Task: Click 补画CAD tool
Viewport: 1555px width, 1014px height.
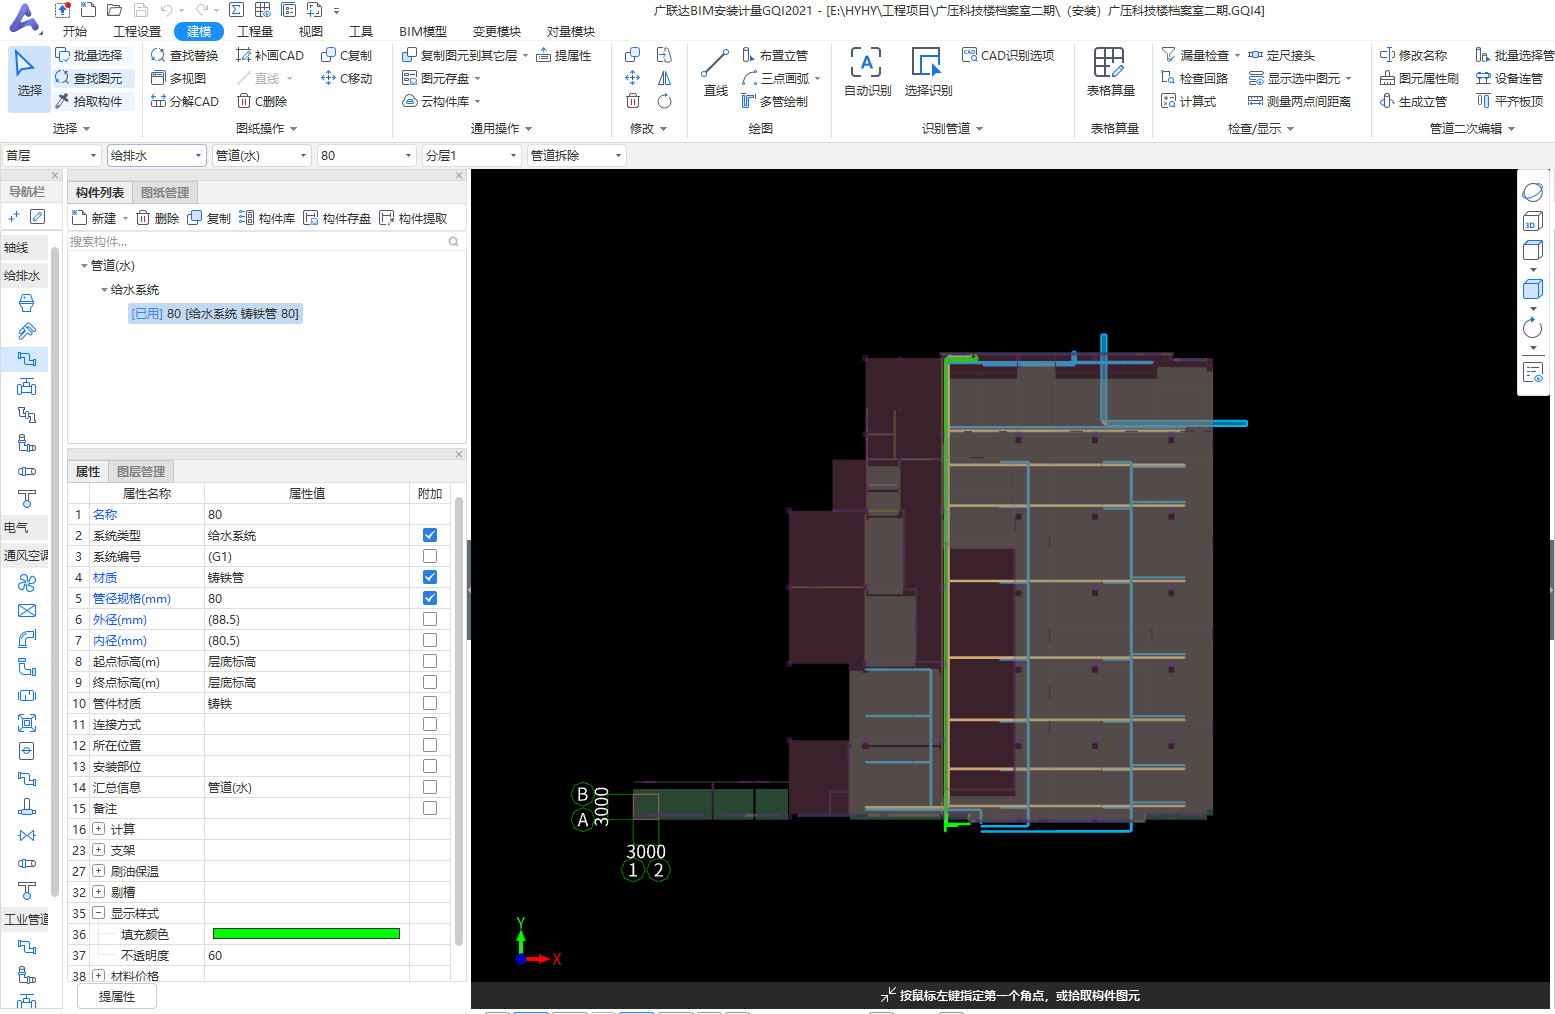Action: [x=270, y=55]
